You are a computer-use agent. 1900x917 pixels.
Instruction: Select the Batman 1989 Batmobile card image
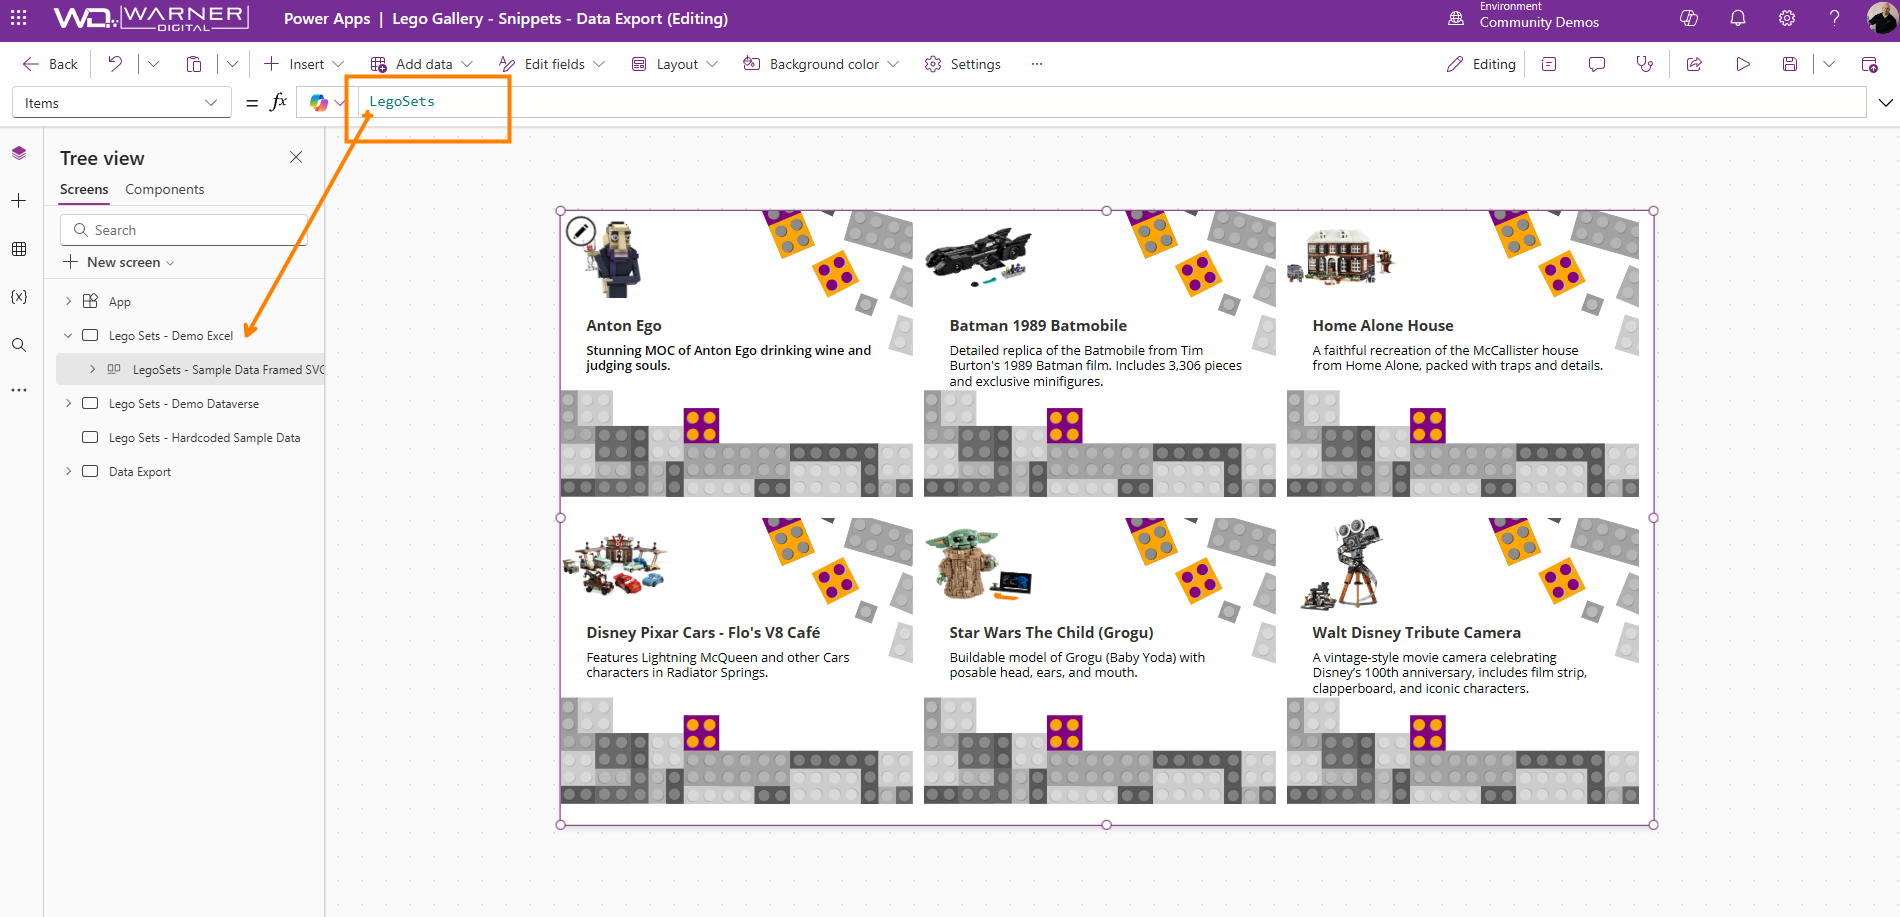[978, 258]
